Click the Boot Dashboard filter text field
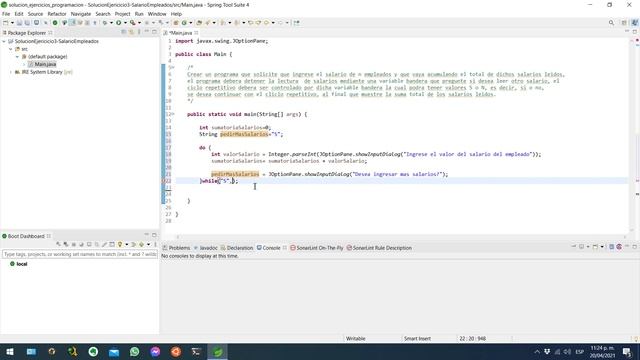The width and height of the screenshot is (640, 360). point(80,254)
